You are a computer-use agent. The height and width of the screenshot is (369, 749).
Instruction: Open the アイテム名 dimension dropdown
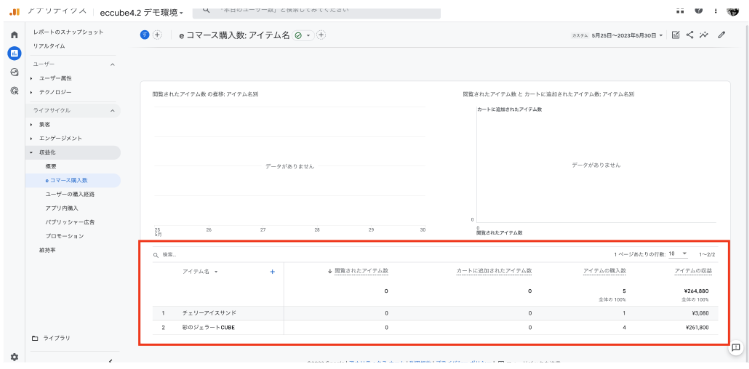[x=200, y=271]
